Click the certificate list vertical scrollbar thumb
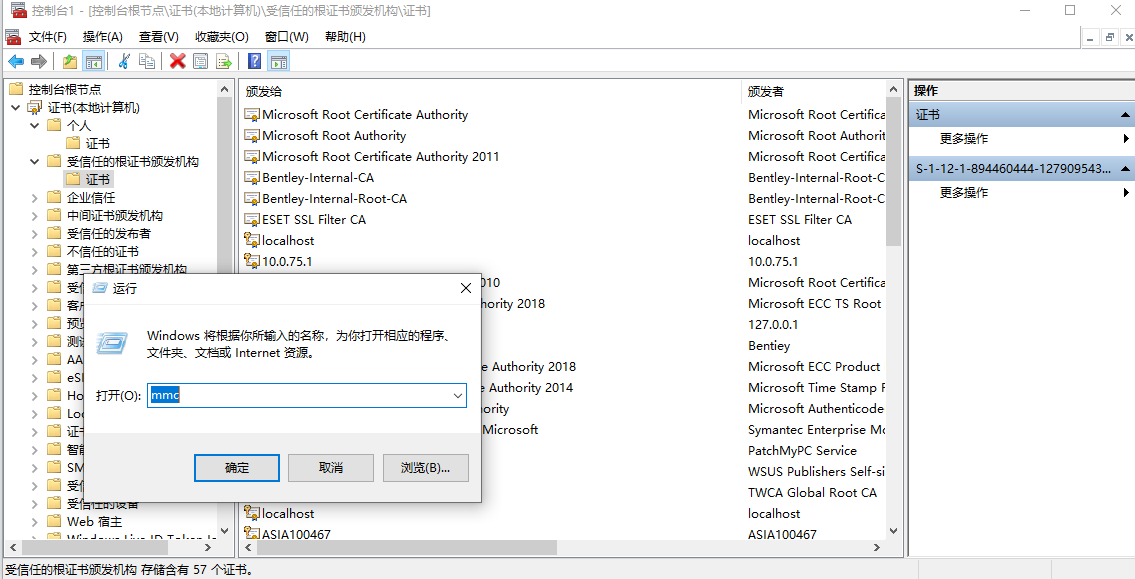1135x579 pixels. click(x=894, y=174)
